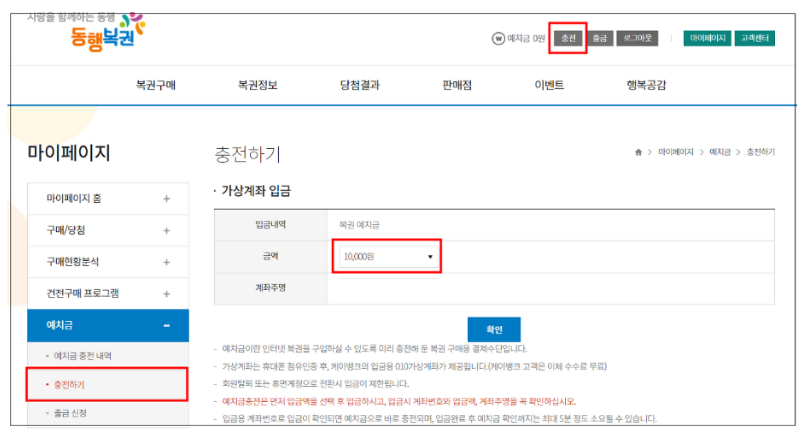The image size is (812, 437).
Task: Click the 금액 row label
Action: tap(270, 256)
